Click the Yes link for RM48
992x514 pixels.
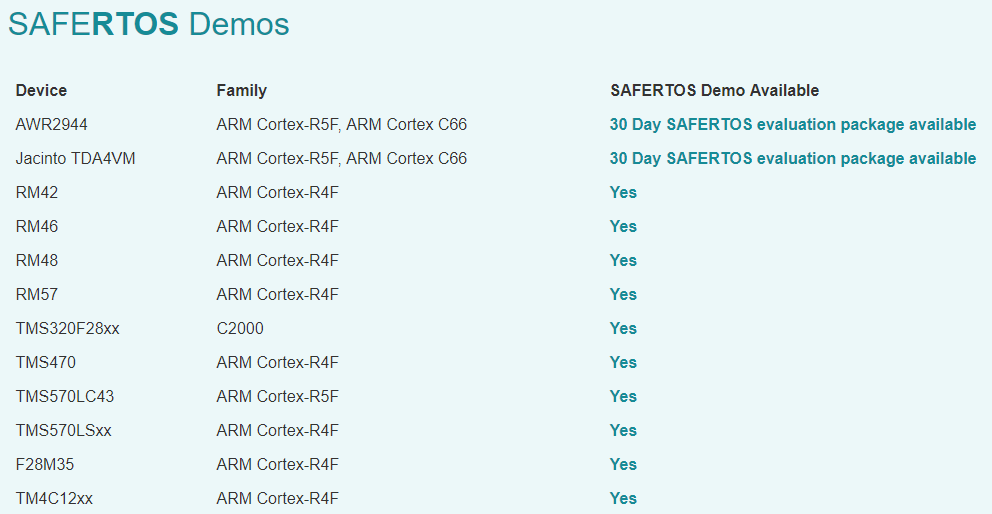(623, 260)
